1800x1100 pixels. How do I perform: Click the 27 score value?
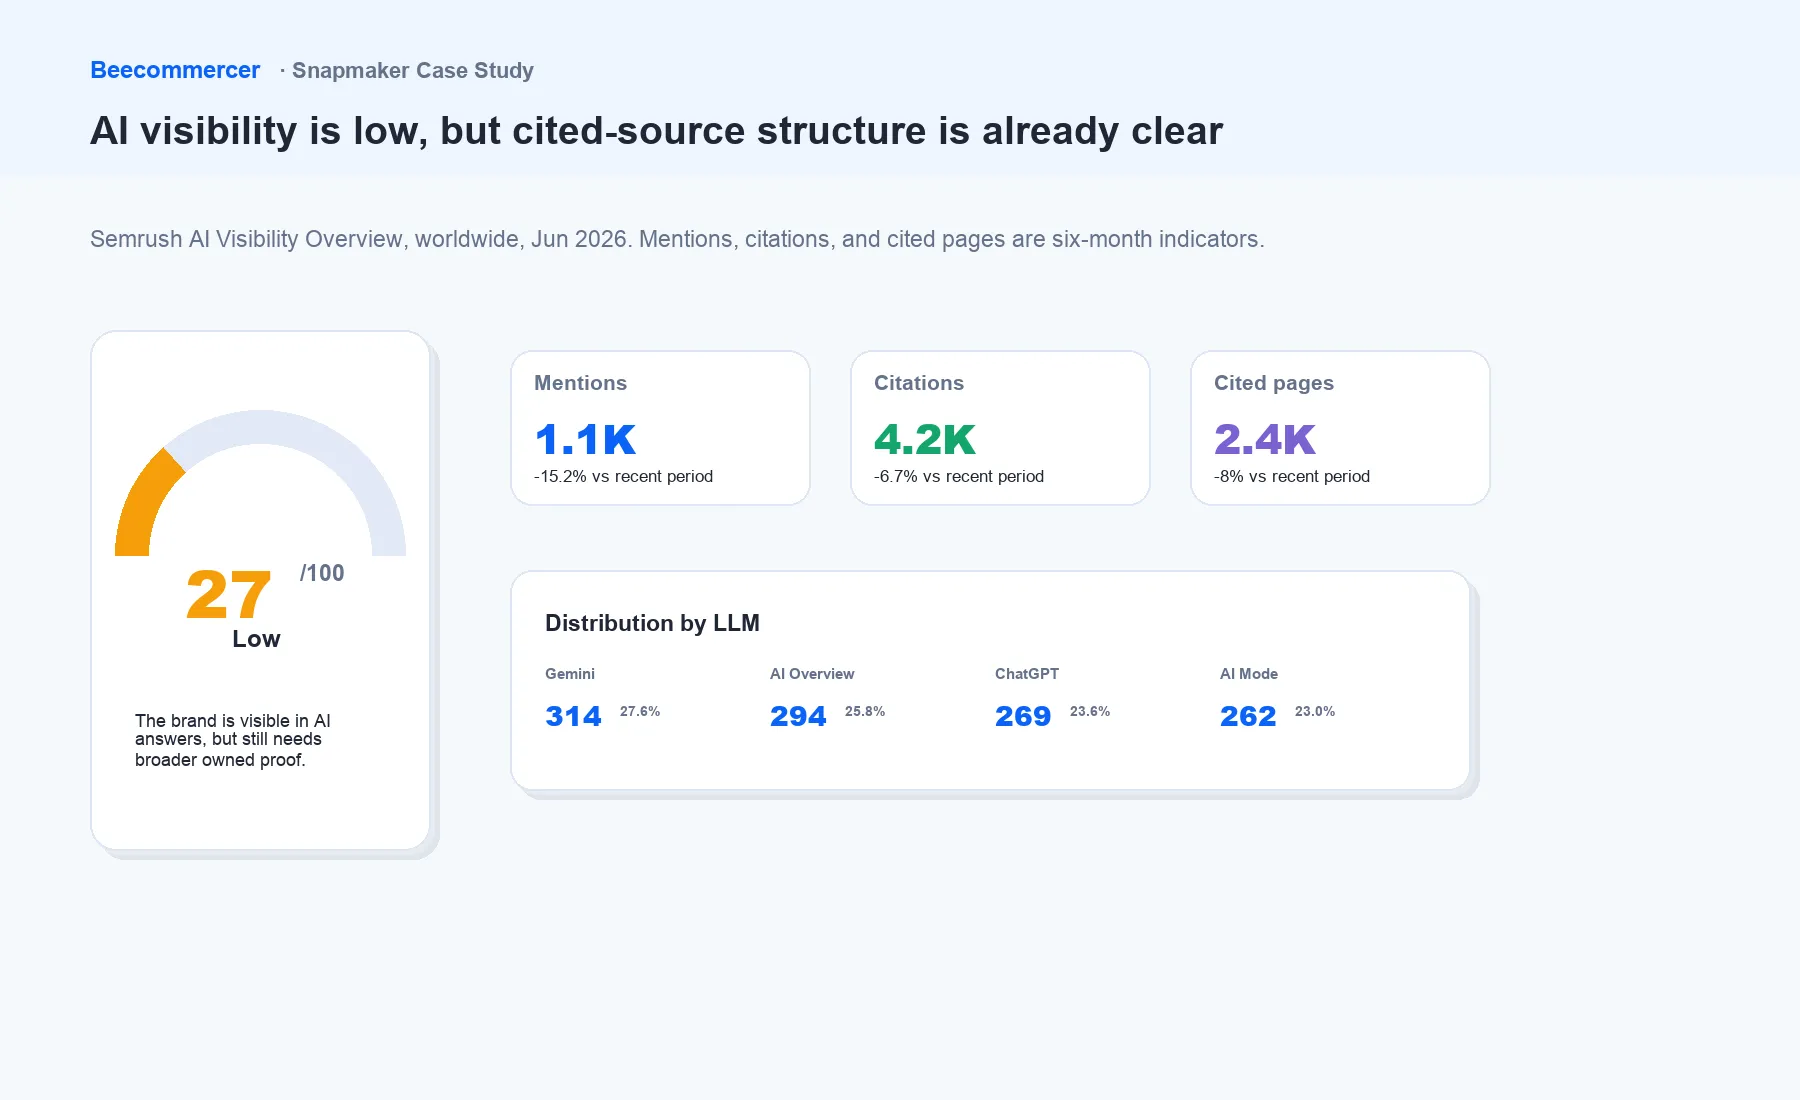[x=228, y=595]
